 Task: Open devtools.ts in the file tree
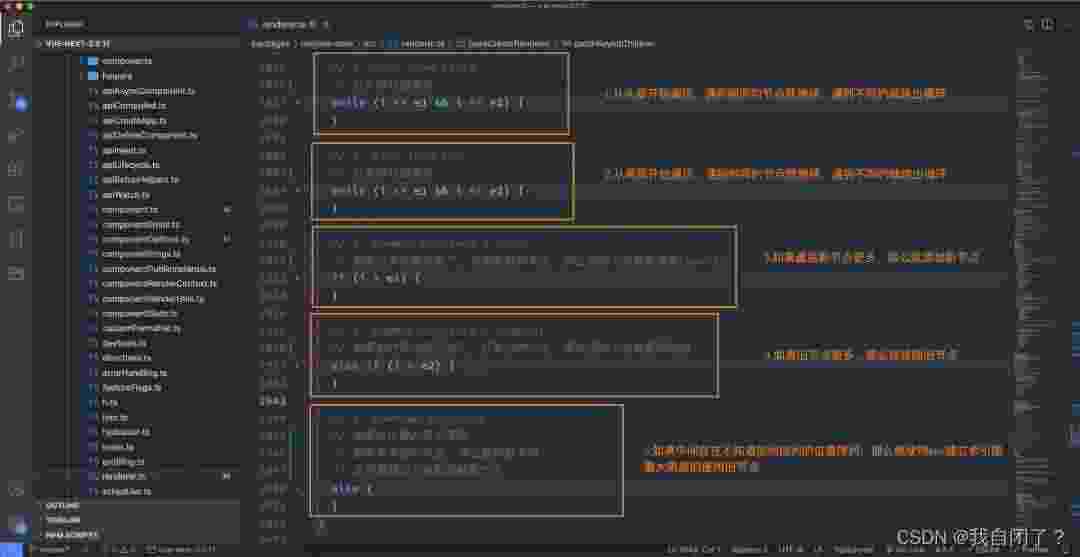click(124, 343)
